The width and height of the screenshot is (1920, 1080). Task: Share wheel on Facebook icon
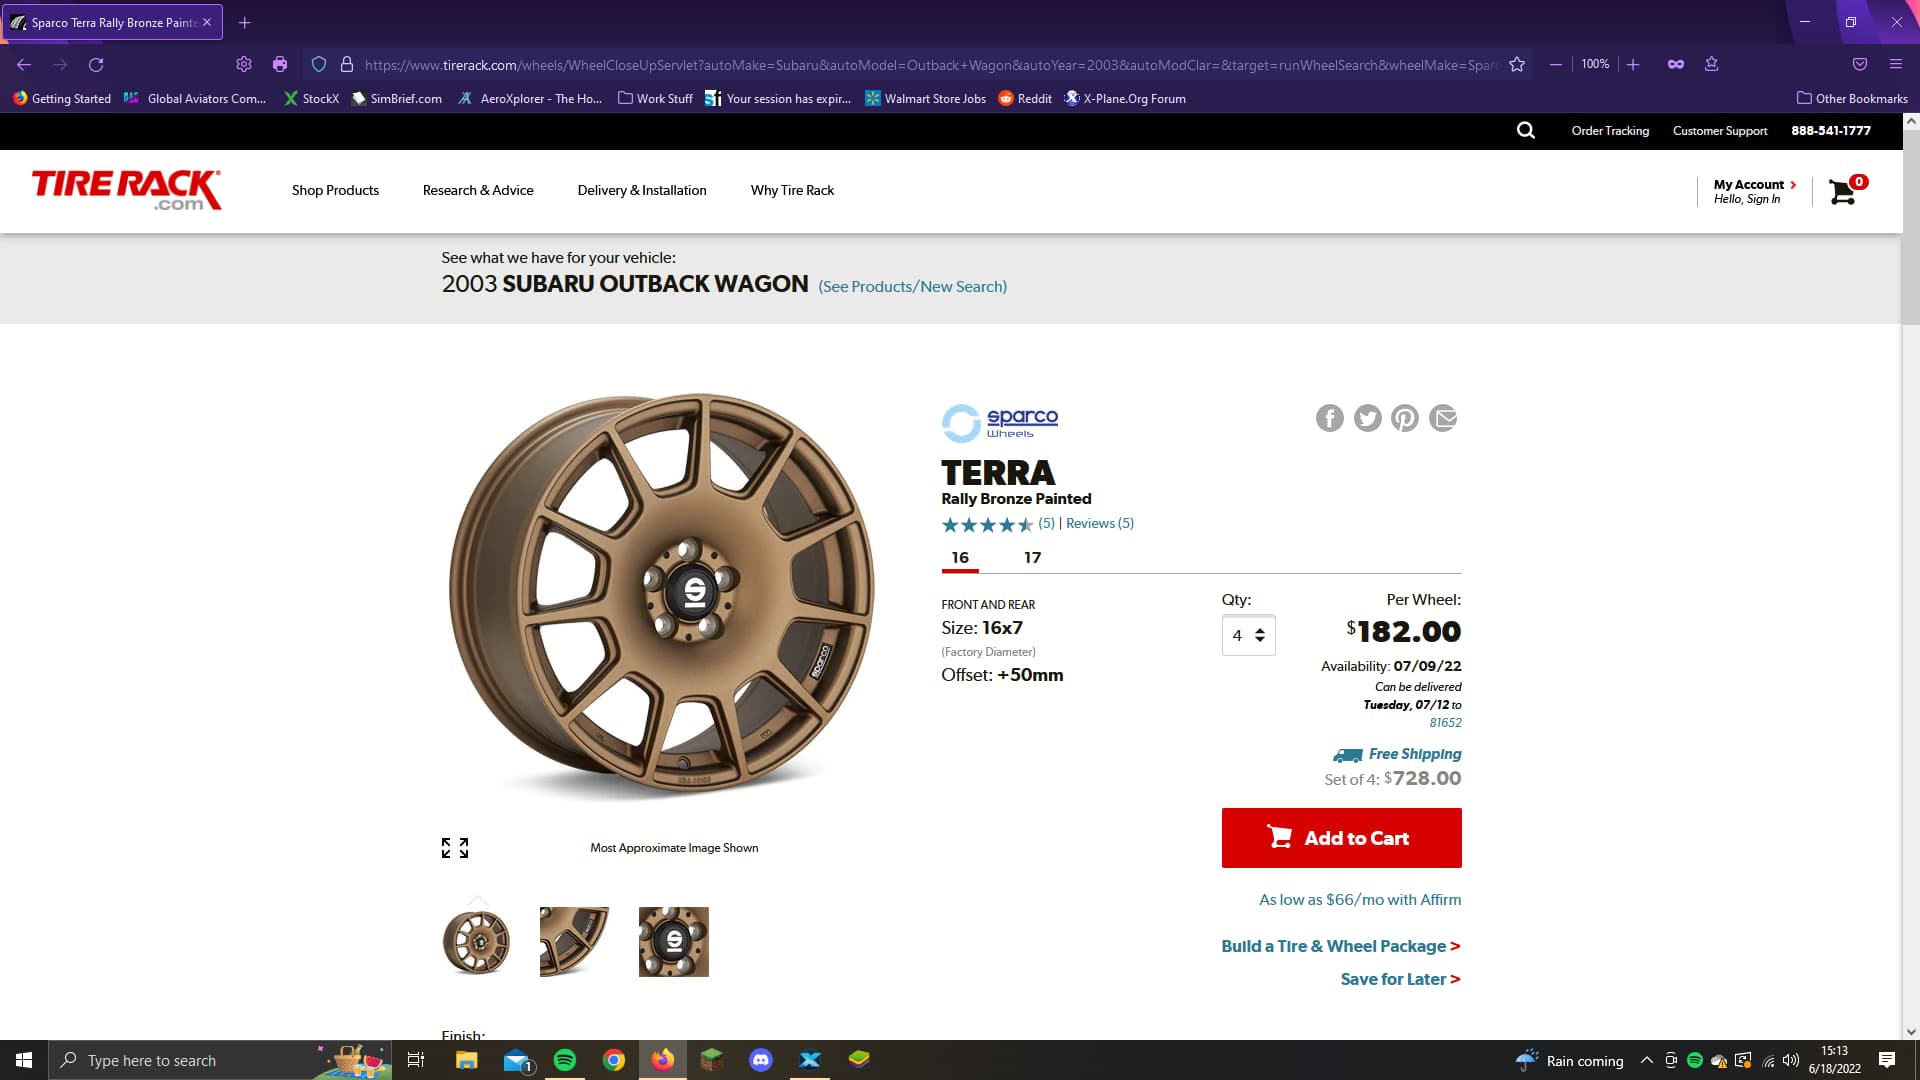pyautogui.click(x=1329, y=418)
